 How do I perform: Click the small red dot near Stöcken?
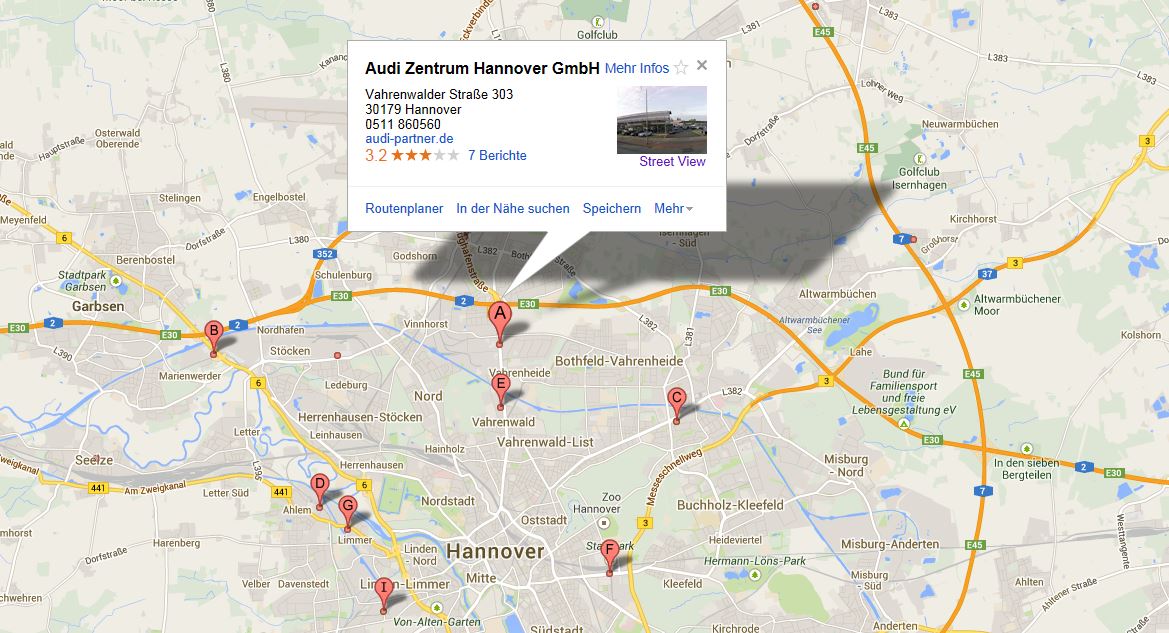338,356
